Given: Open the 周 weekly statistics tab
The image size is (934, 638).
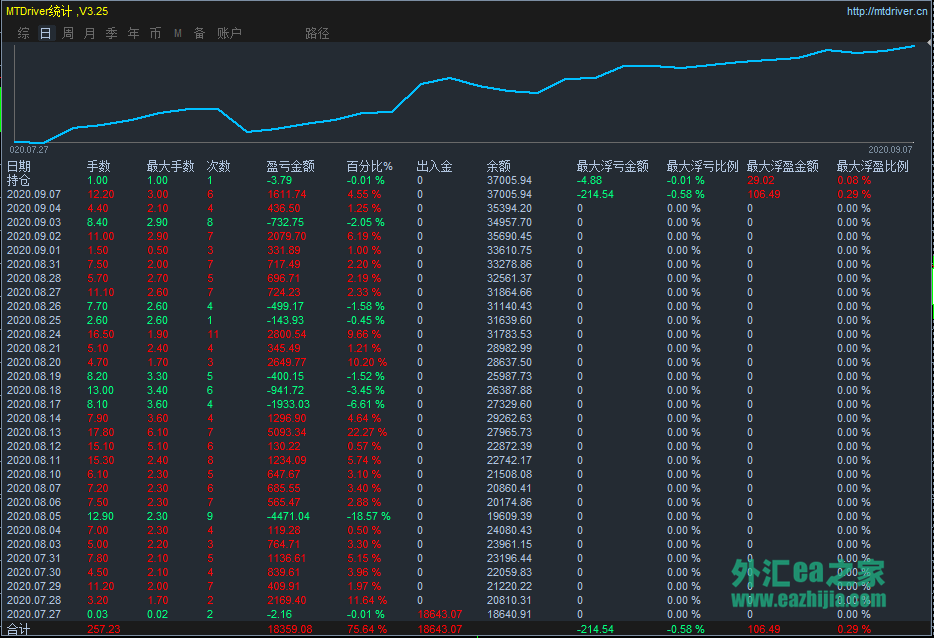Looking at the screenshot, I should point(68,33).
